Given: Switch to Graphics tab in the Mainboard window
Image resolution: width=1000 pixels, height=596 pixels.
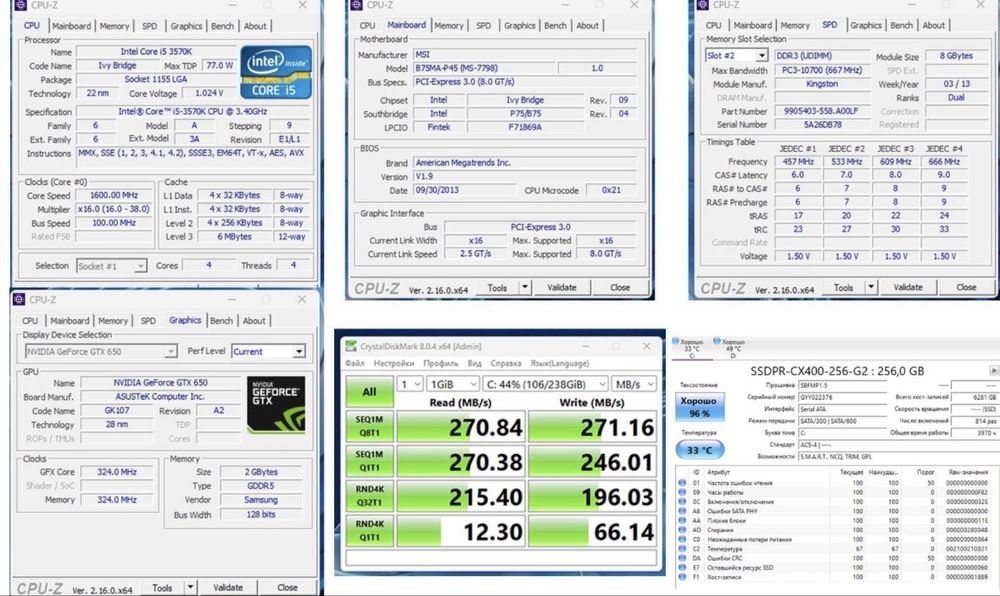Looking at the screenshot, I should click(x=519, y=25).
